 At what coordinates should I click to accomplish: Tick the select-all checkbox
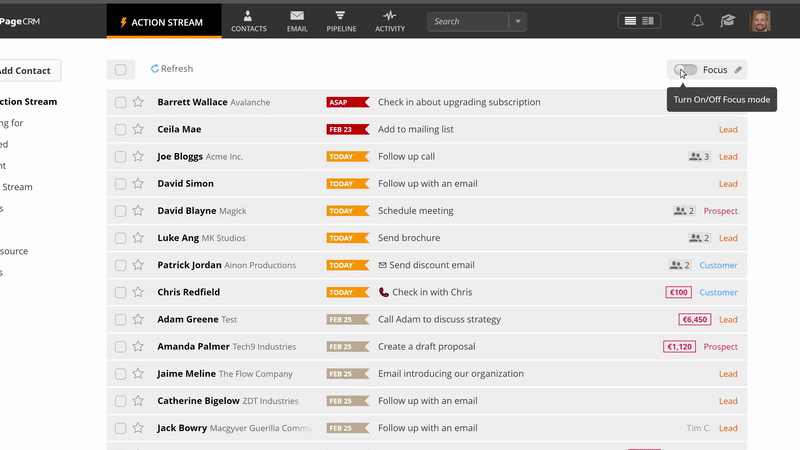pos(120,69)
